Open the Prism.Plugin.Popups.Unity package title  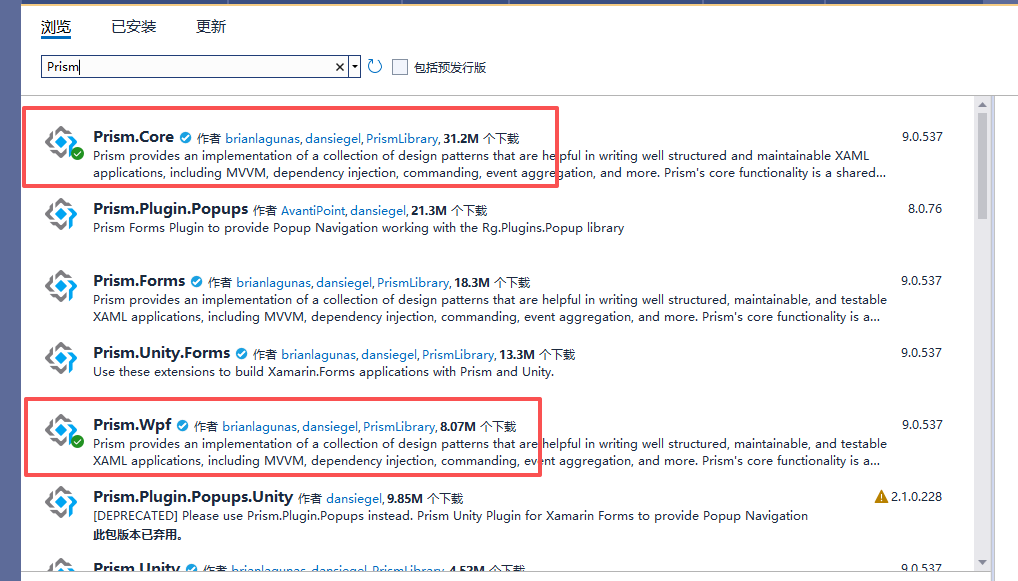click(193, 497)
